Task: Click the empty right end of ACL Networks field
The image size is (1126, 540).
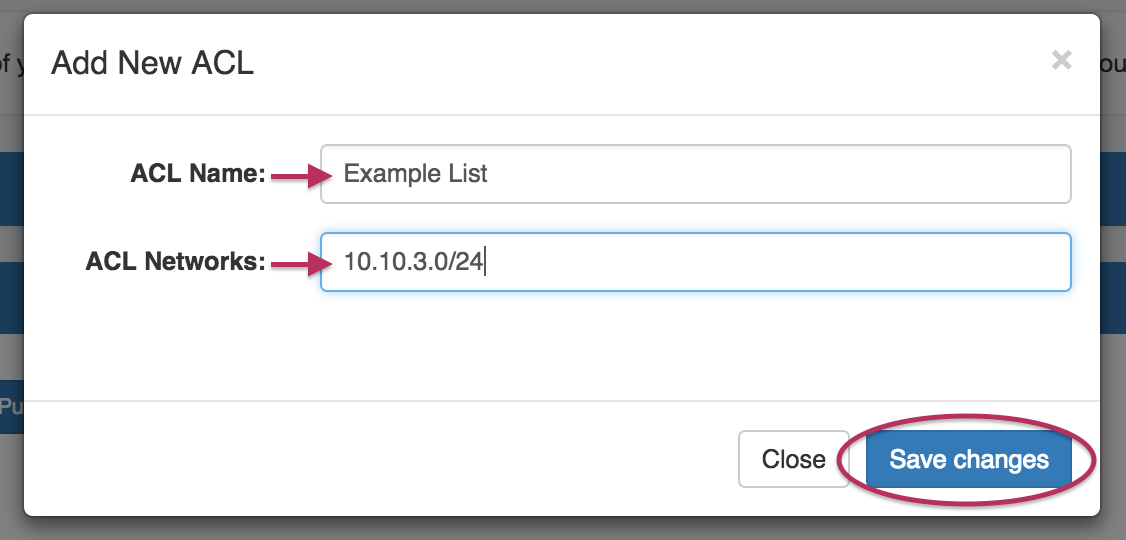Action: pos(934,262)
